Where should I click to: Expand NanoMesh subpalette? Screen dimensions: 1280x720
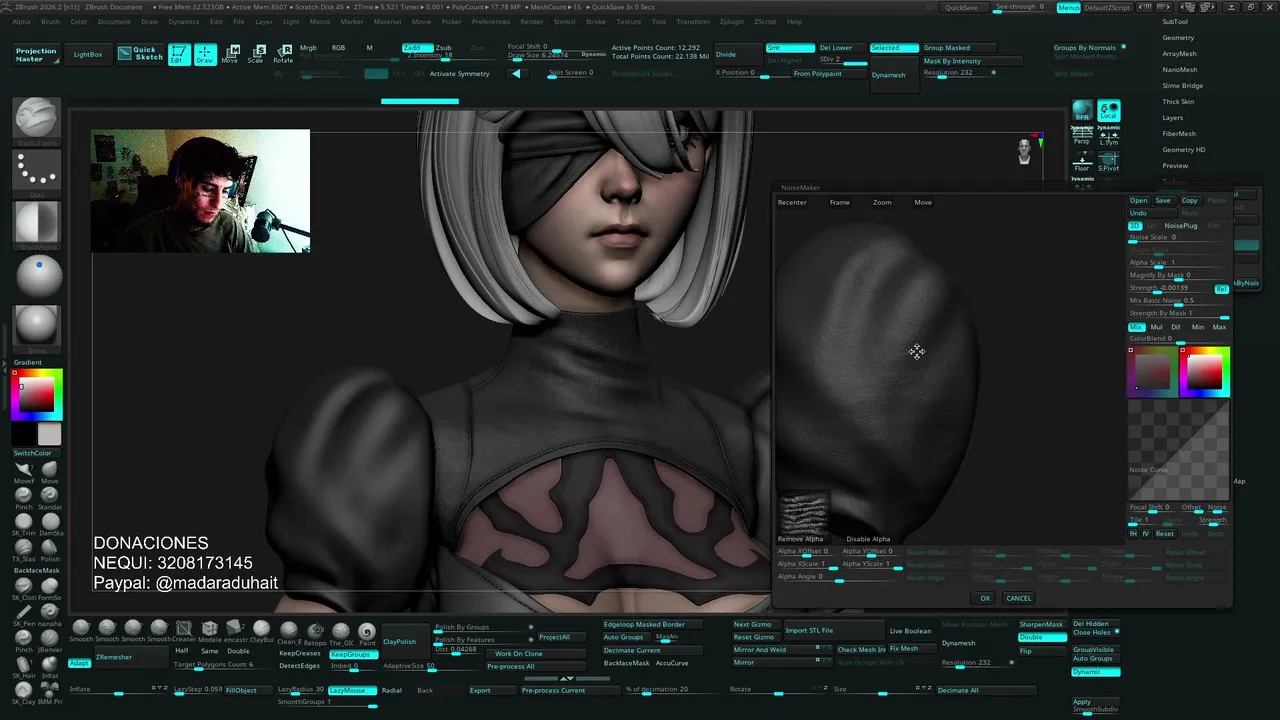[x=1180, y=70]
